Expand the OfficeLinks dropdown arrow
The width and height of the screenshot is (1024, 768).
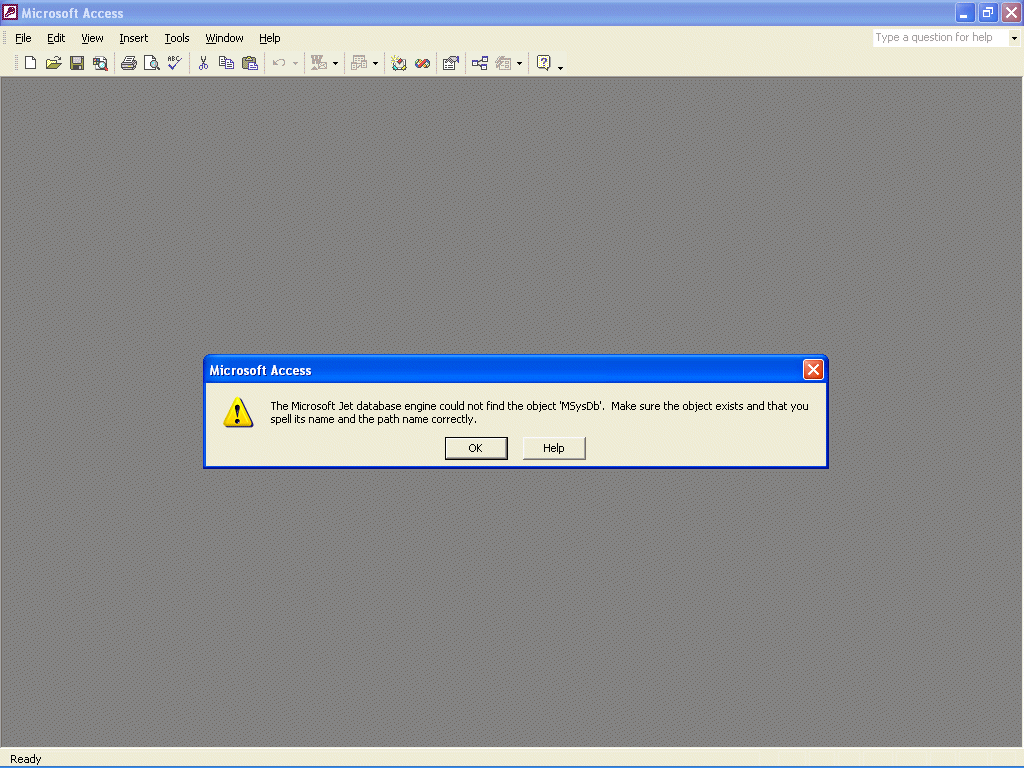tap(336, 63)
